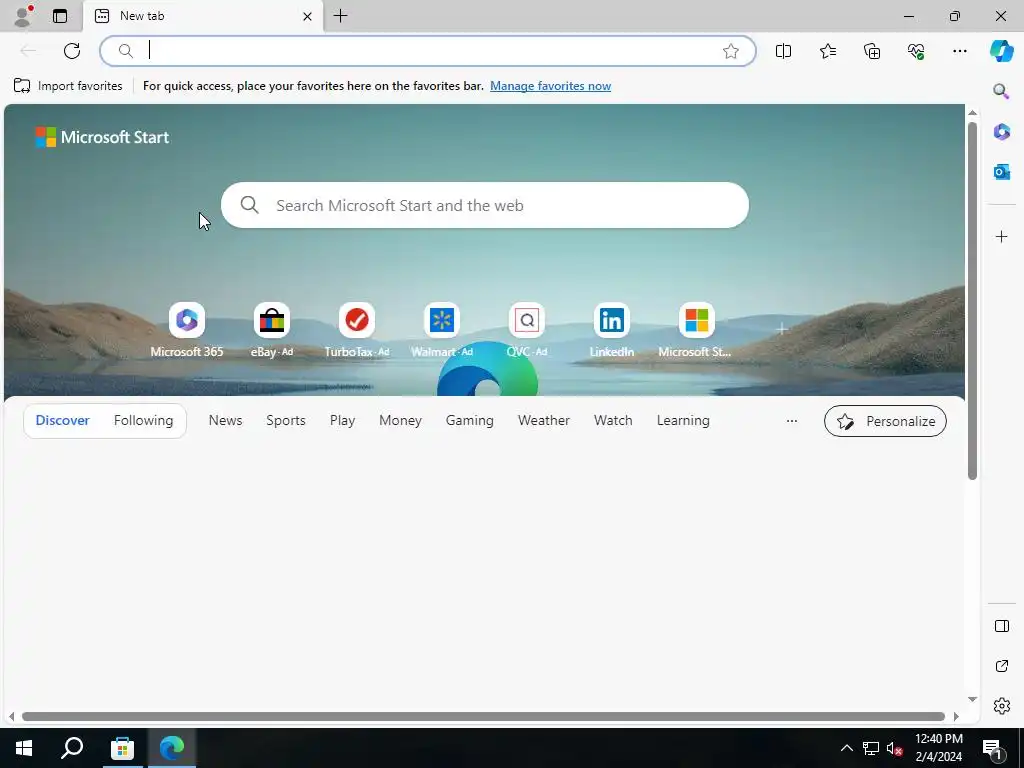The width and height of the screenshot is (1024, 768).
Task: Open the Money section
Action: 400,420
